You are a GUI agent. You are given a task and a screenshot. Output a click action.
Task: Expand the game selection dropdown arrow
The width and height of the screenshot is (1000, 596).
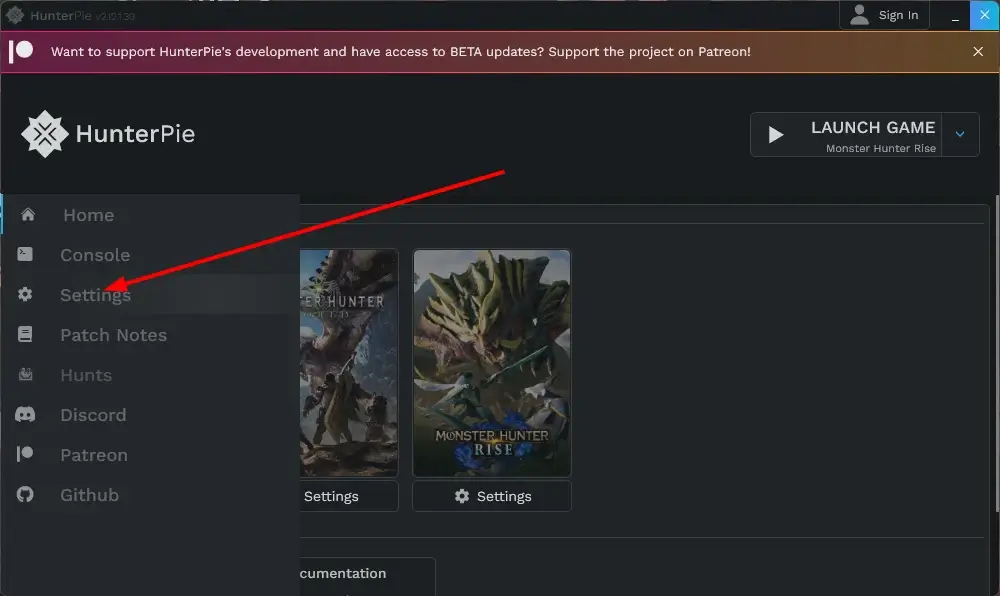click(x=960, y=134)
